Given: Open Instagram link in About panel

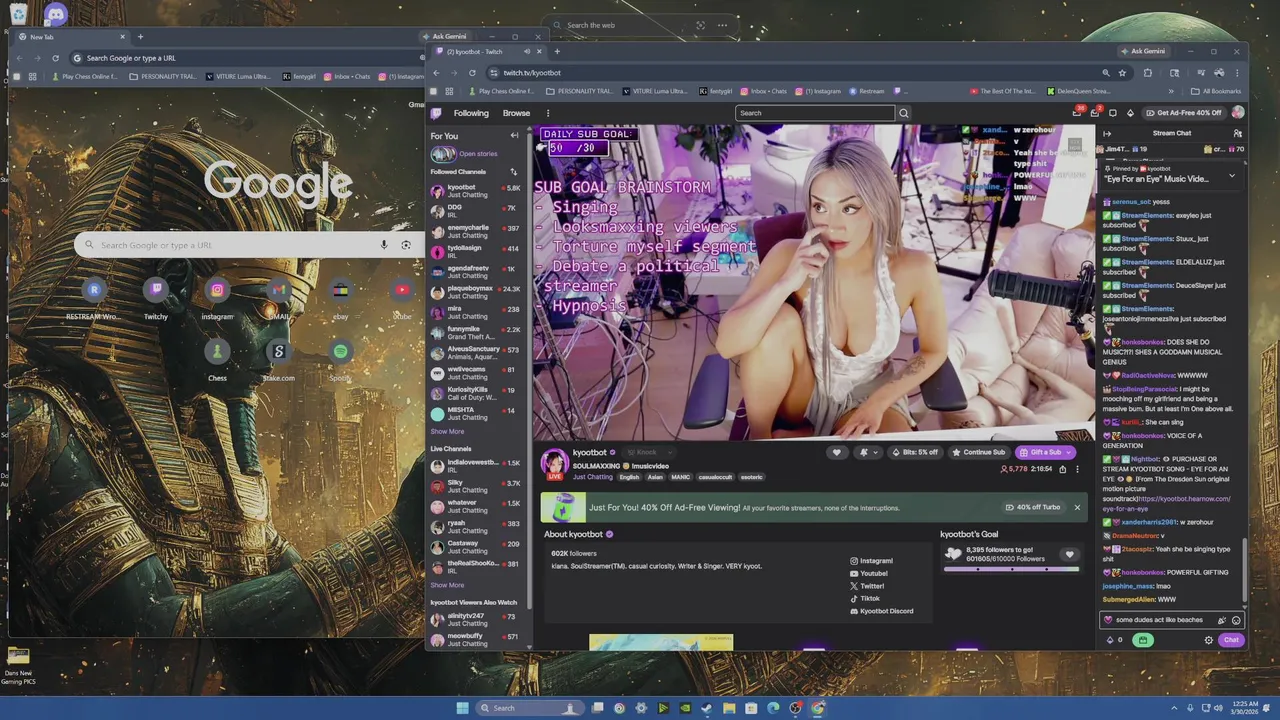Looking at the screenshot, I should [x=871, y=561].
